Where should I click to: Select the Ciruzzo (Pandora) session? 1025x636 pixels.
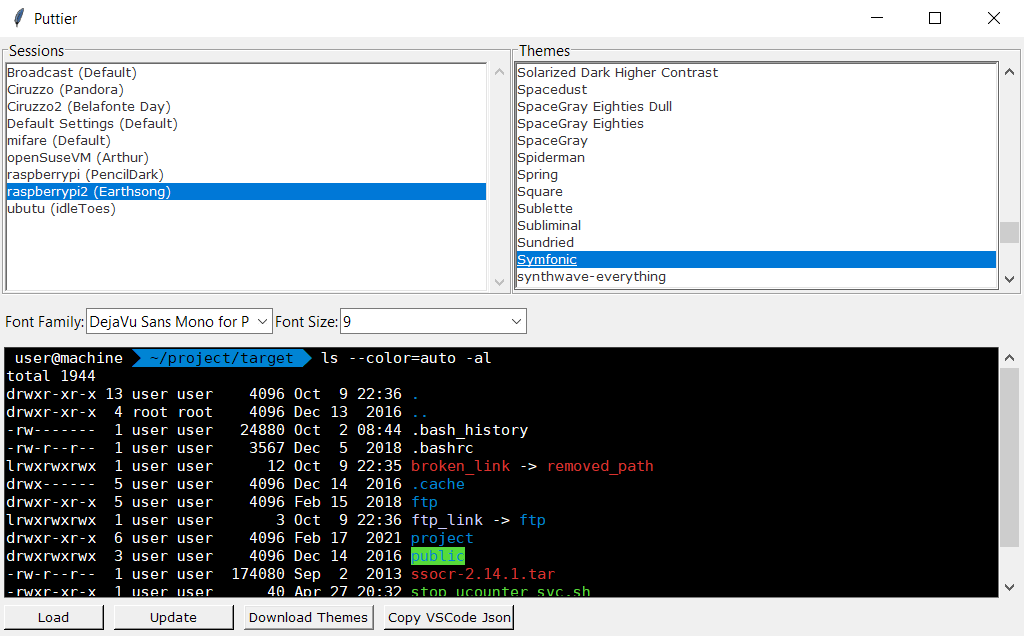[x=246, y=90]
